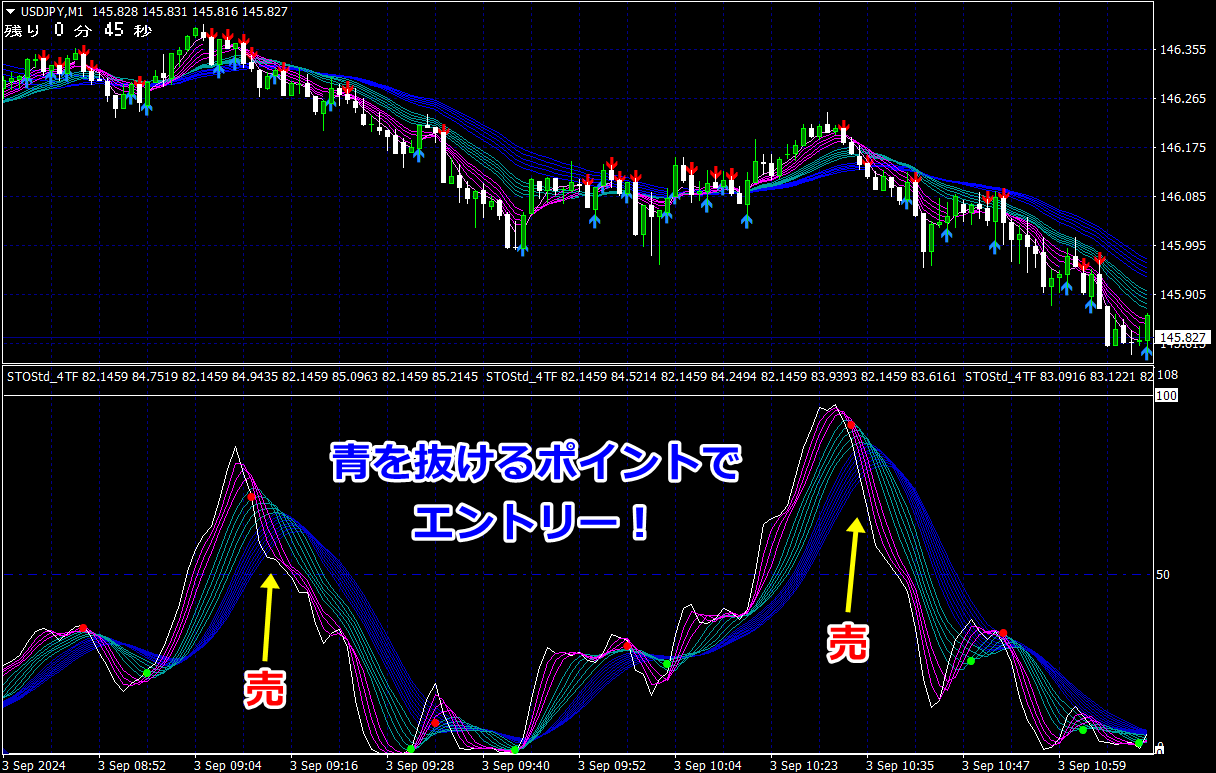Select the エントリー！ annotation text
Image resolution: width=1216 pixels, height=773 pixels.
[530, 521]
